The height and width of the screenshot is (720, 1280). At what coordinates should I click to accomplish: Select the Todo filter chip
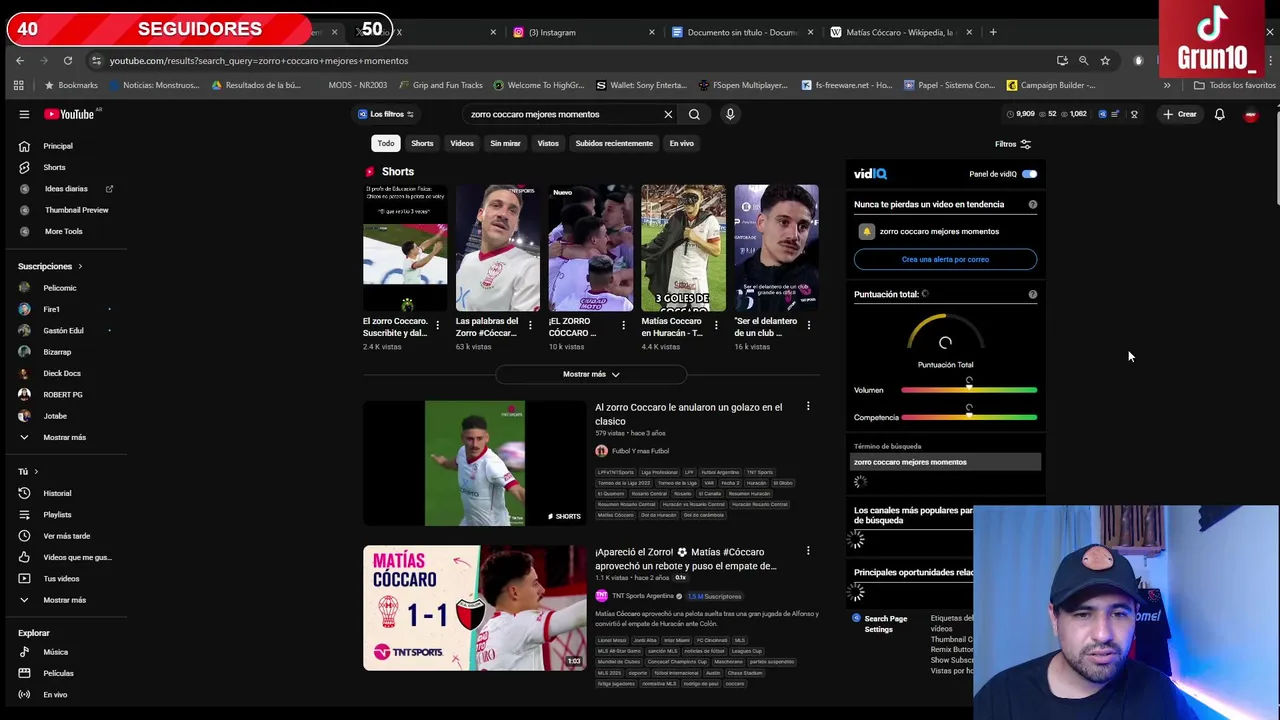[x=386, y=143]
